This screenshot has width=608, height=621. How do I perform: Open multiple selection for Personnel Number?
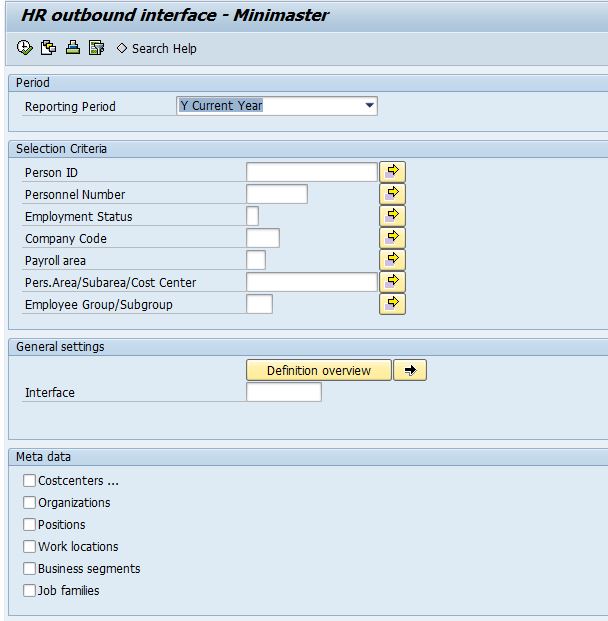392,194
